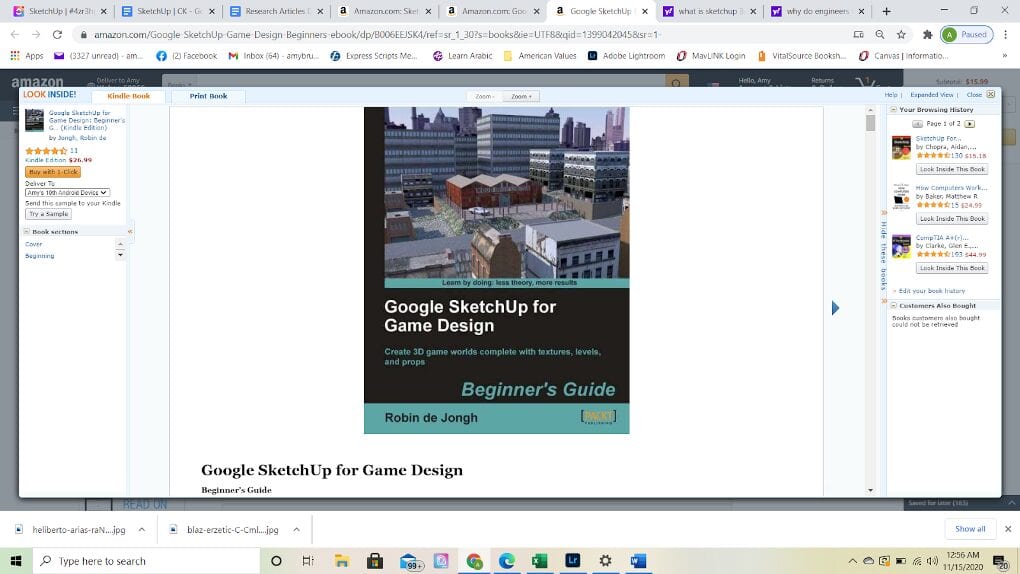
Task: Close the Look Inside viewer with the X icon
Action: tap(991, 94)
